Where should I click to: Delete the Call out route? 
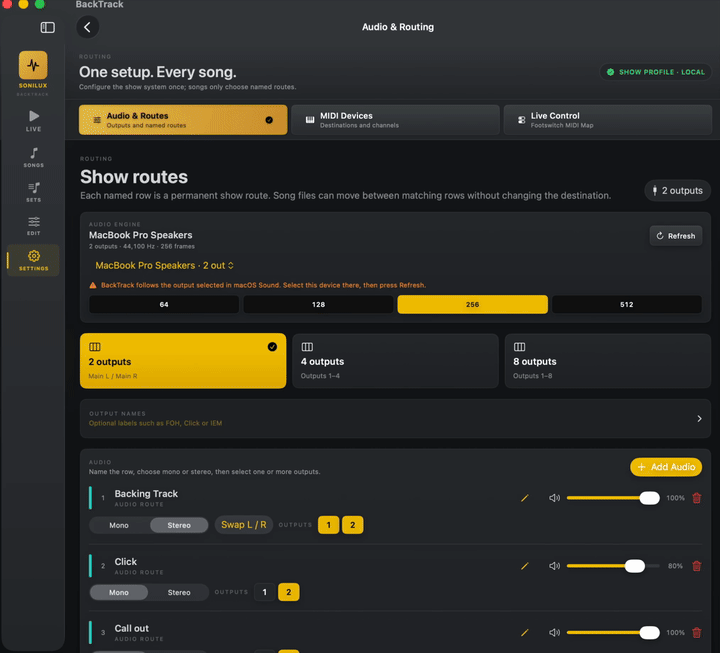[x=697, y=633]
